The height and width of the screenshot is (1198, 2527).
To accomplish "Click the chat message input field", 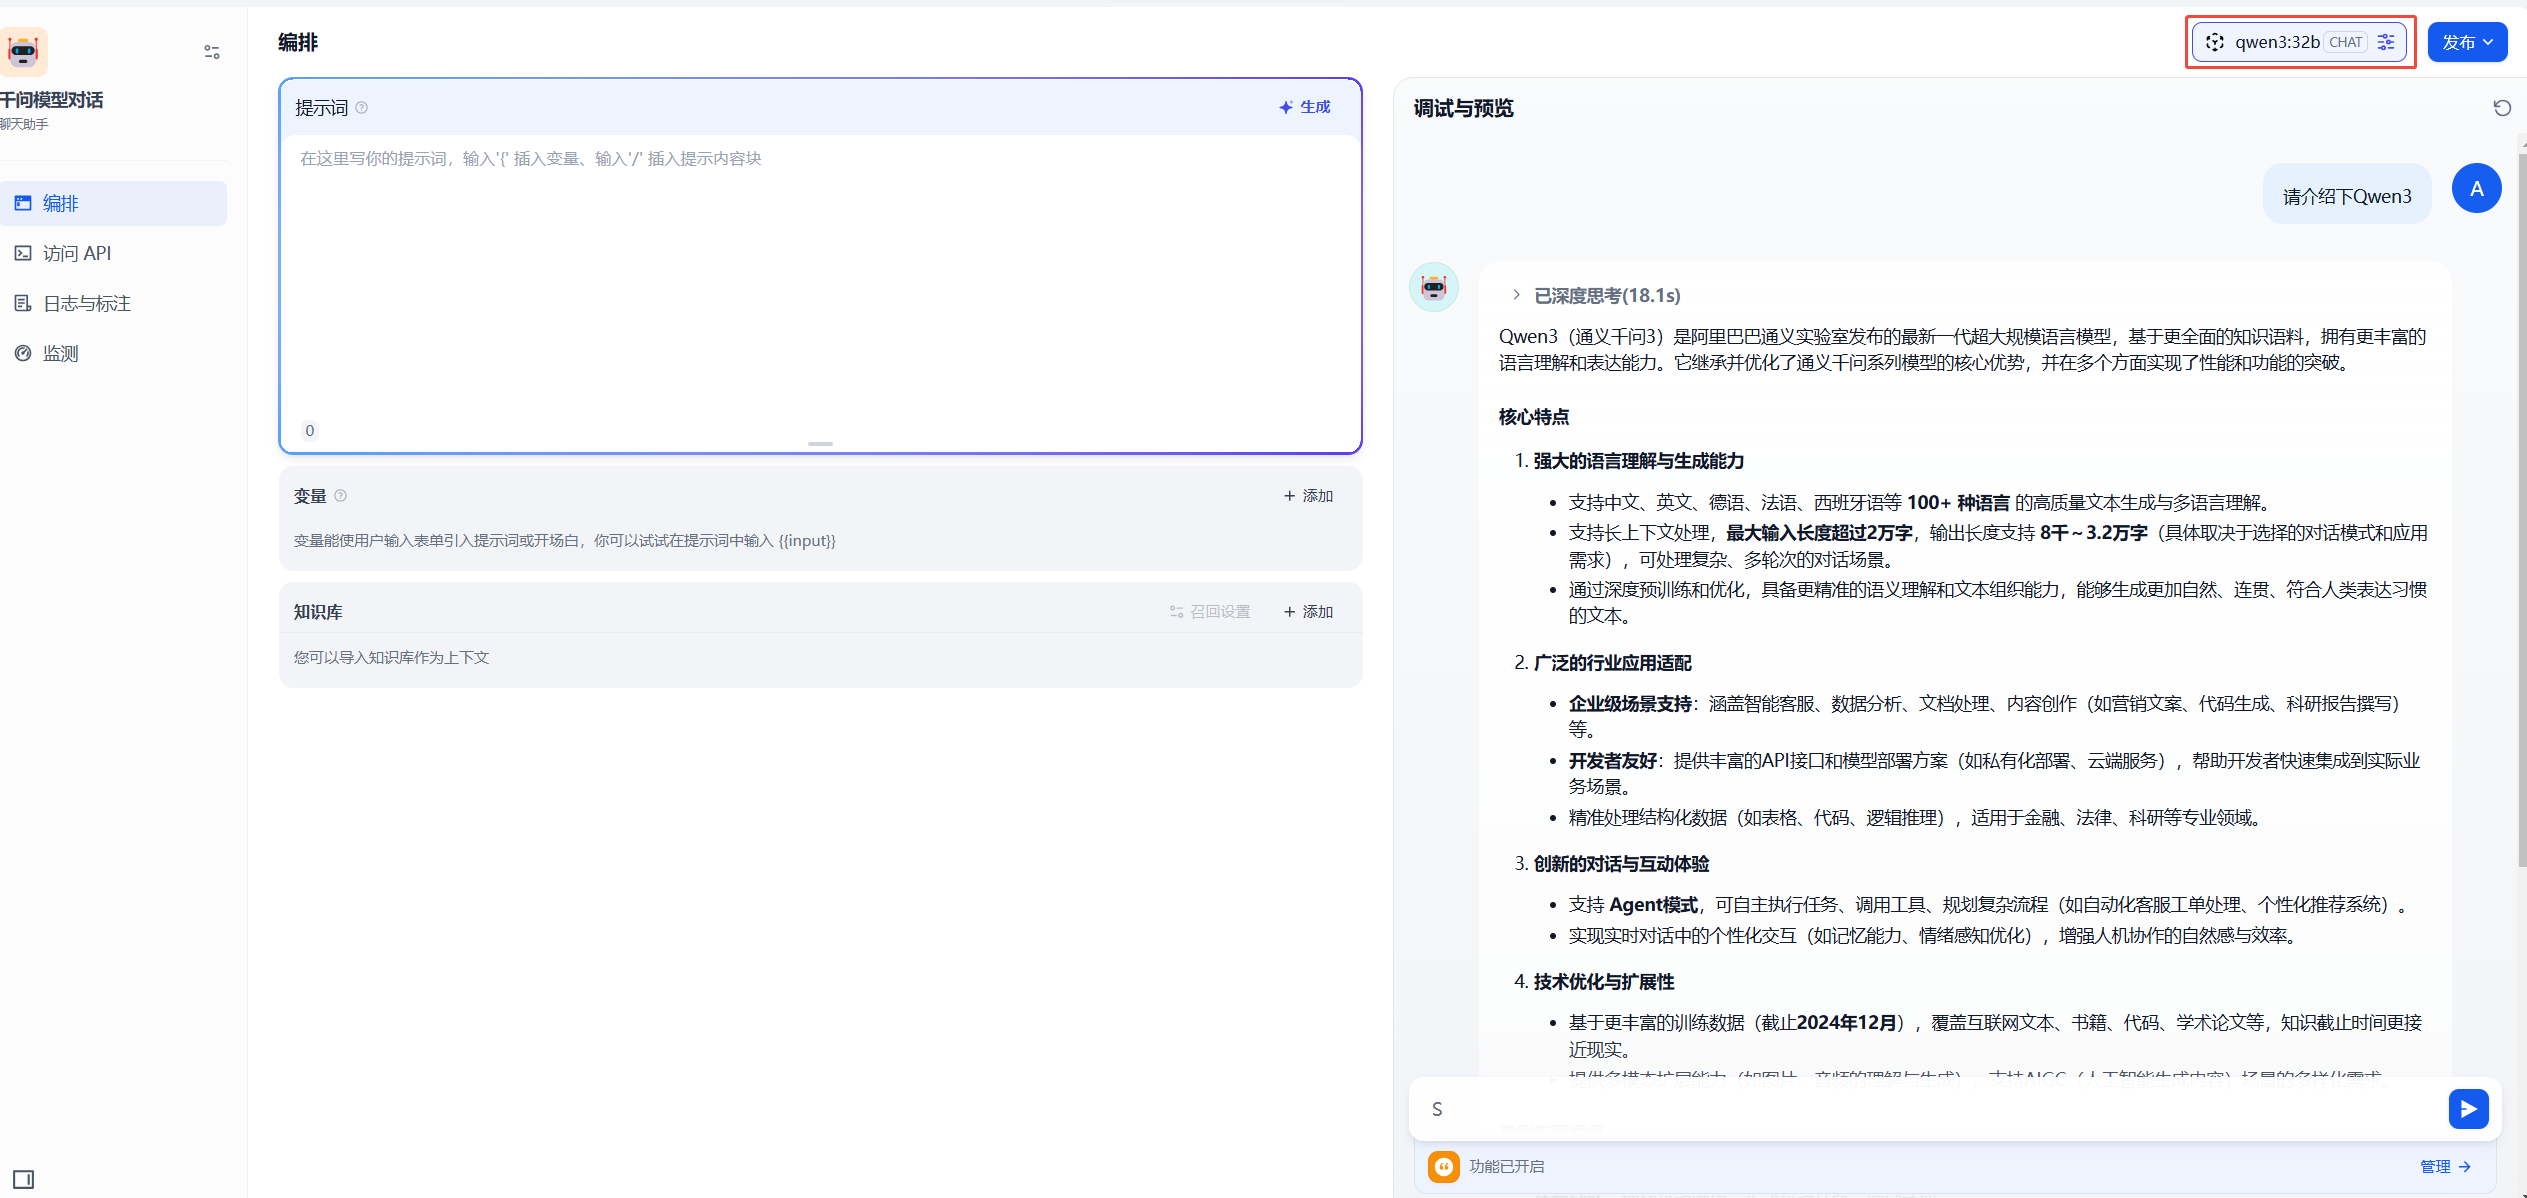I will [1930, 1109].
